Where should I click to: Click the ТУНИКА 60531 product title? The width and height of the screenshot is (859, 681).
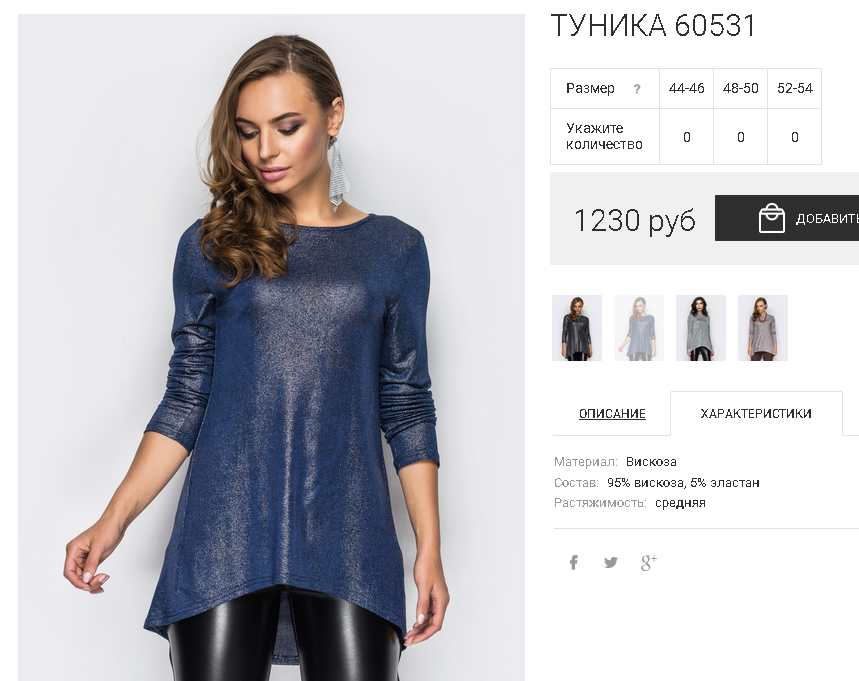(x=653, y=25)
